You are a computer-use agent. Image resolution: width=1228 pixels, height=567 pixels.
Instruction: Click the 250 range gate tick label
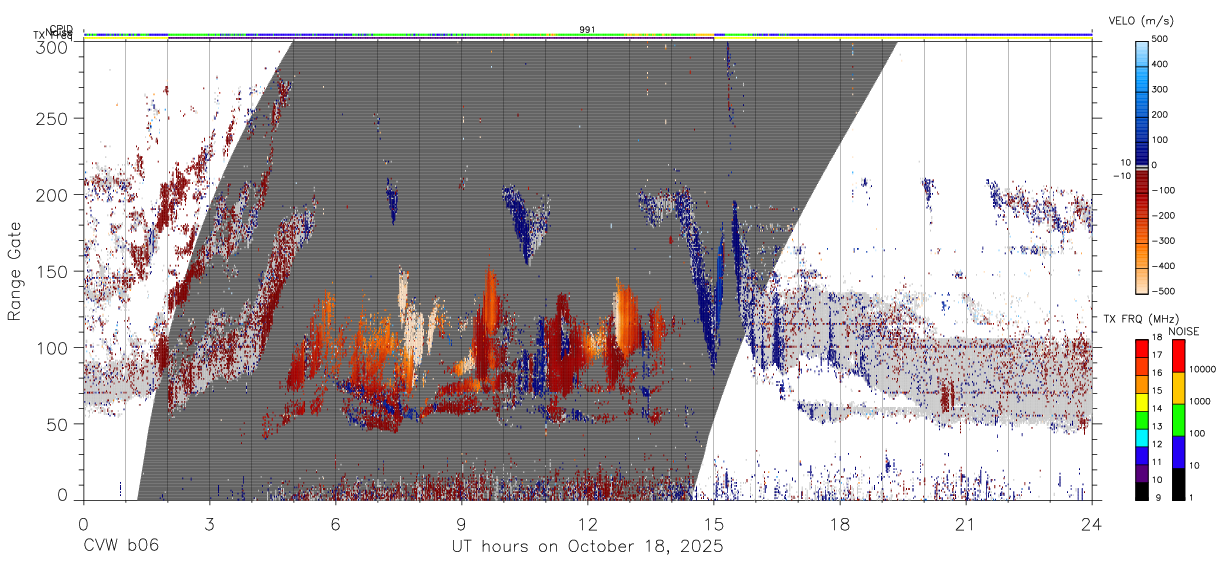[52, 119]
